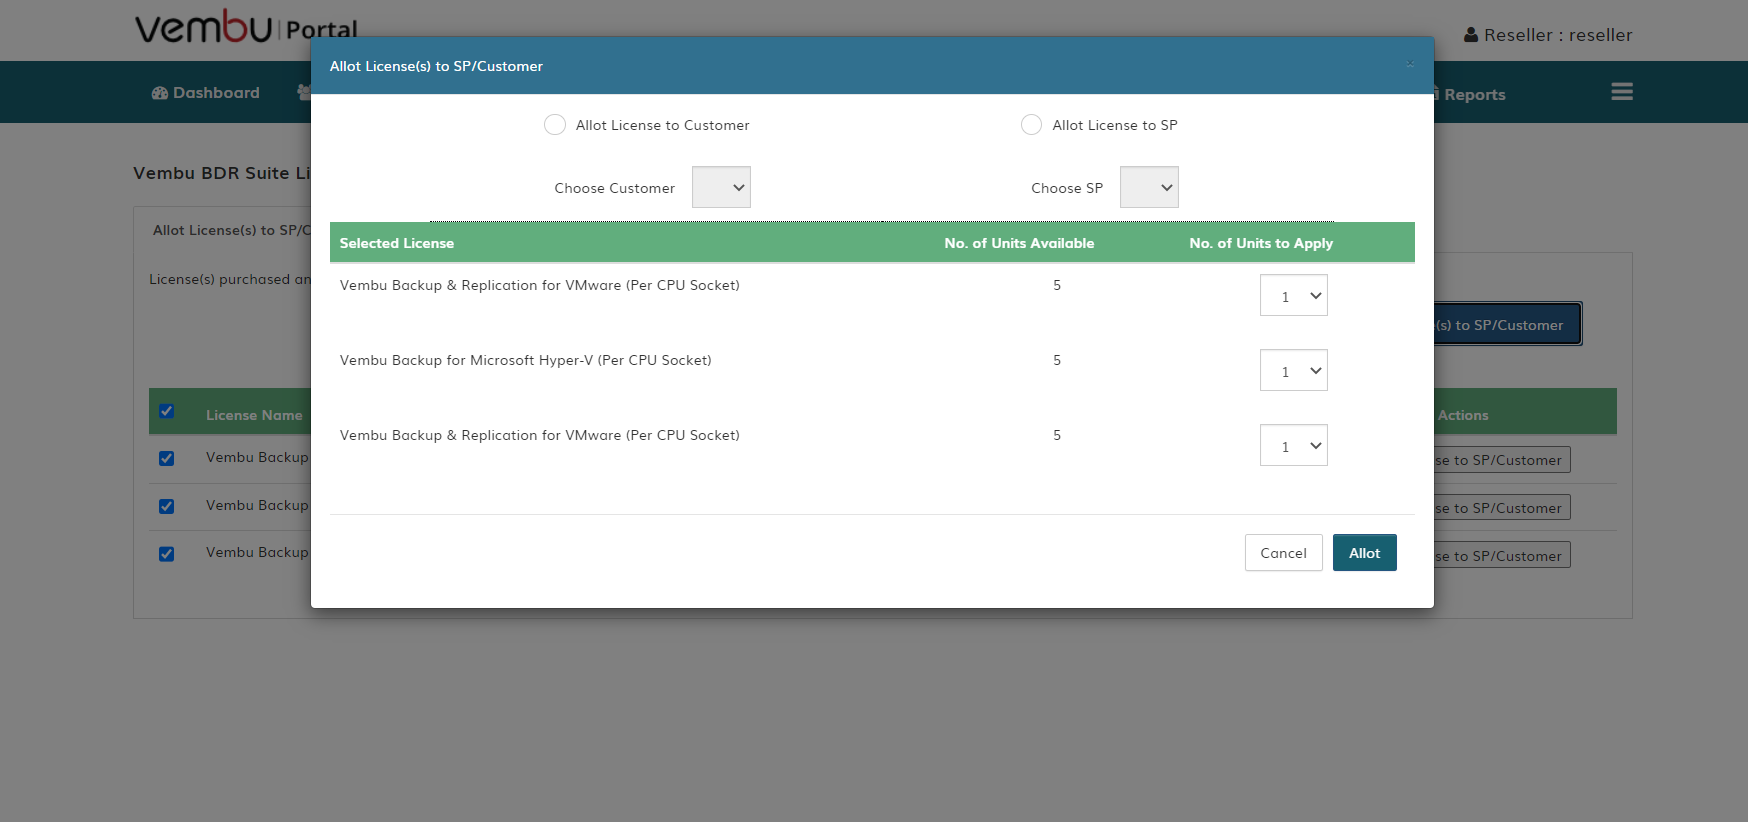Uncheck the first license row checkbox
Viewport: 1748px width, 822px height.
(167, 458)
